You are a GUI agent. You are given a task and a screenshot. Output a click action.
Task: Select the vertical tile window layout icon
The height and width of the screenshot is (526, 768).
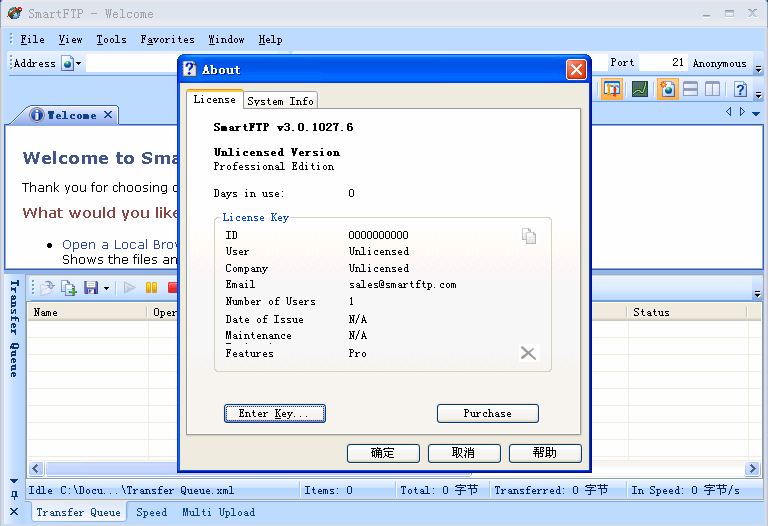[x=712, y=89]
